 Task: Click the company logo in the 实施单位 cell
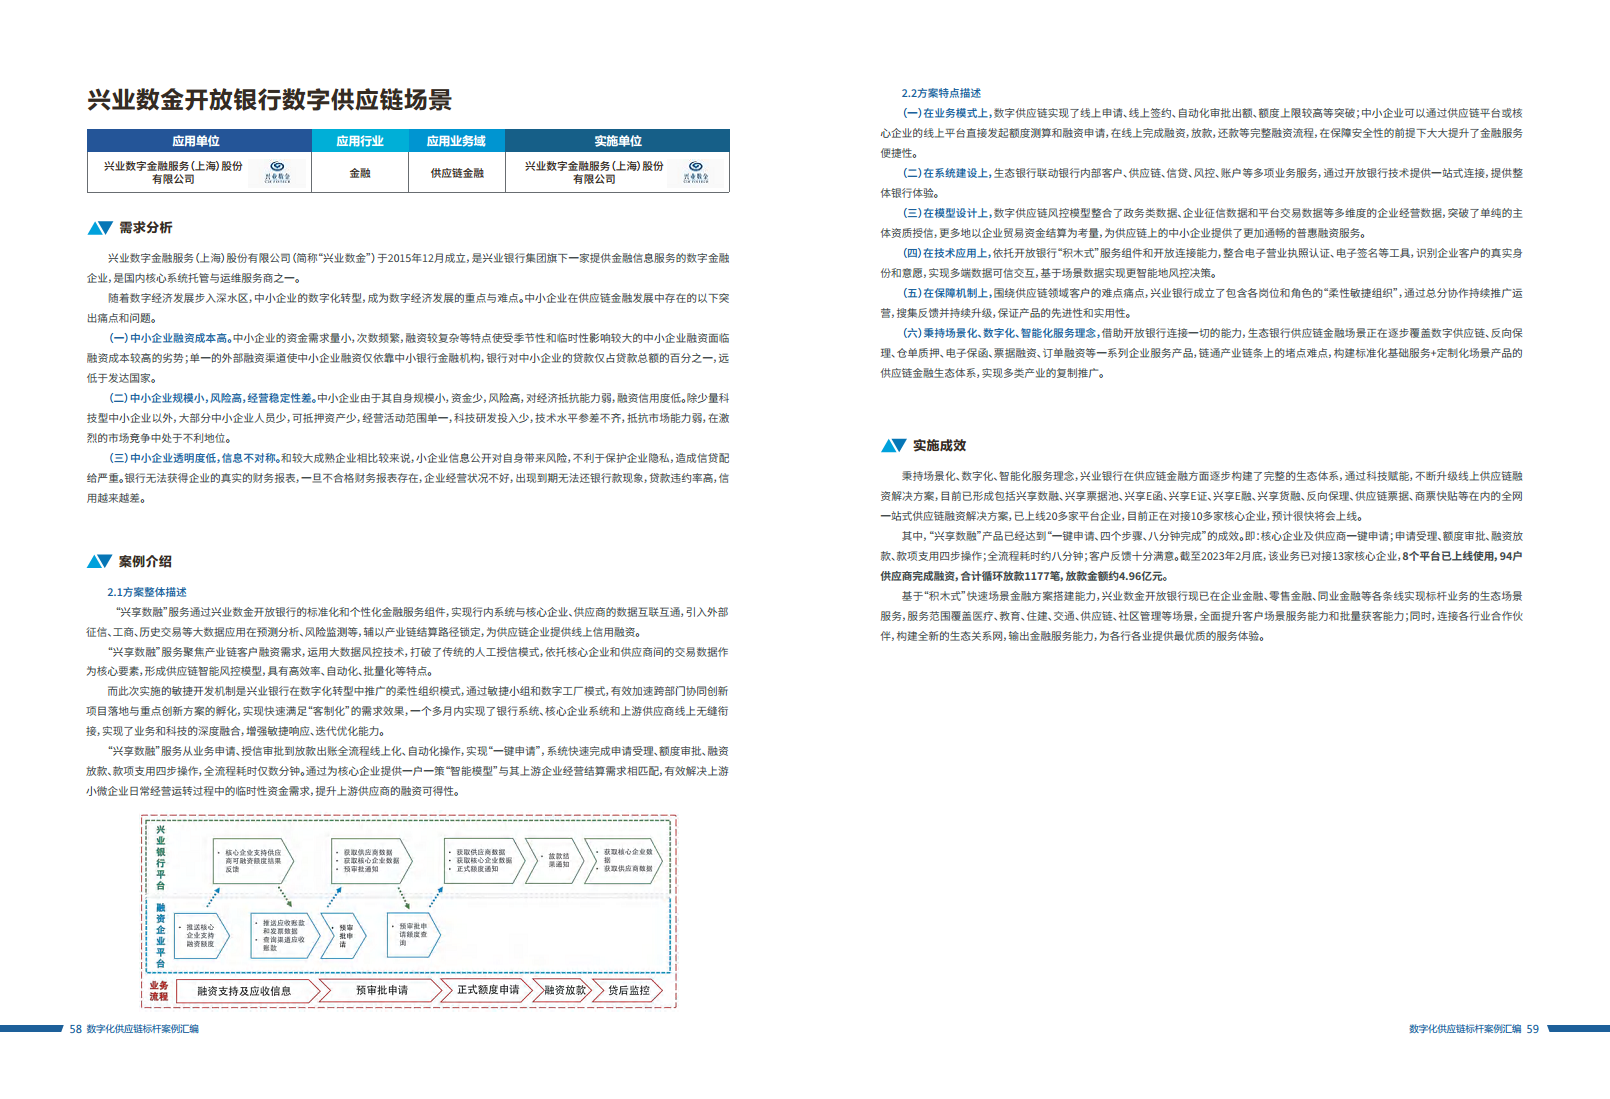(x=696, y=171)
